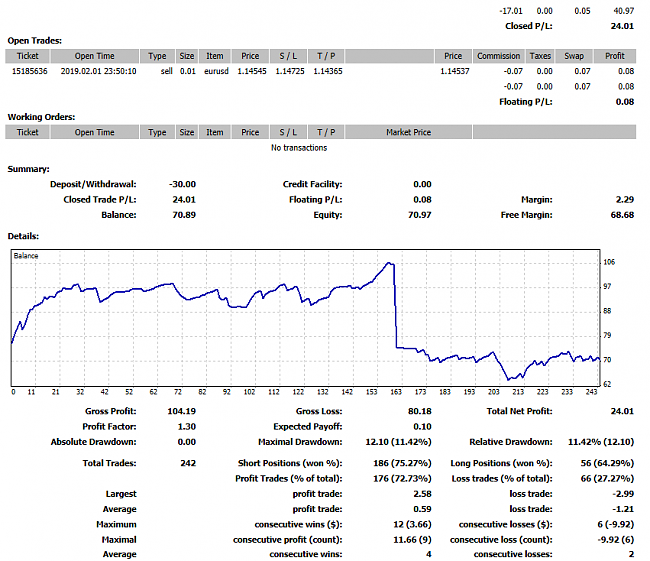Click the consecutive losses value 6 (-9.92)
The image size is (650, 561).
coord(616,525)
